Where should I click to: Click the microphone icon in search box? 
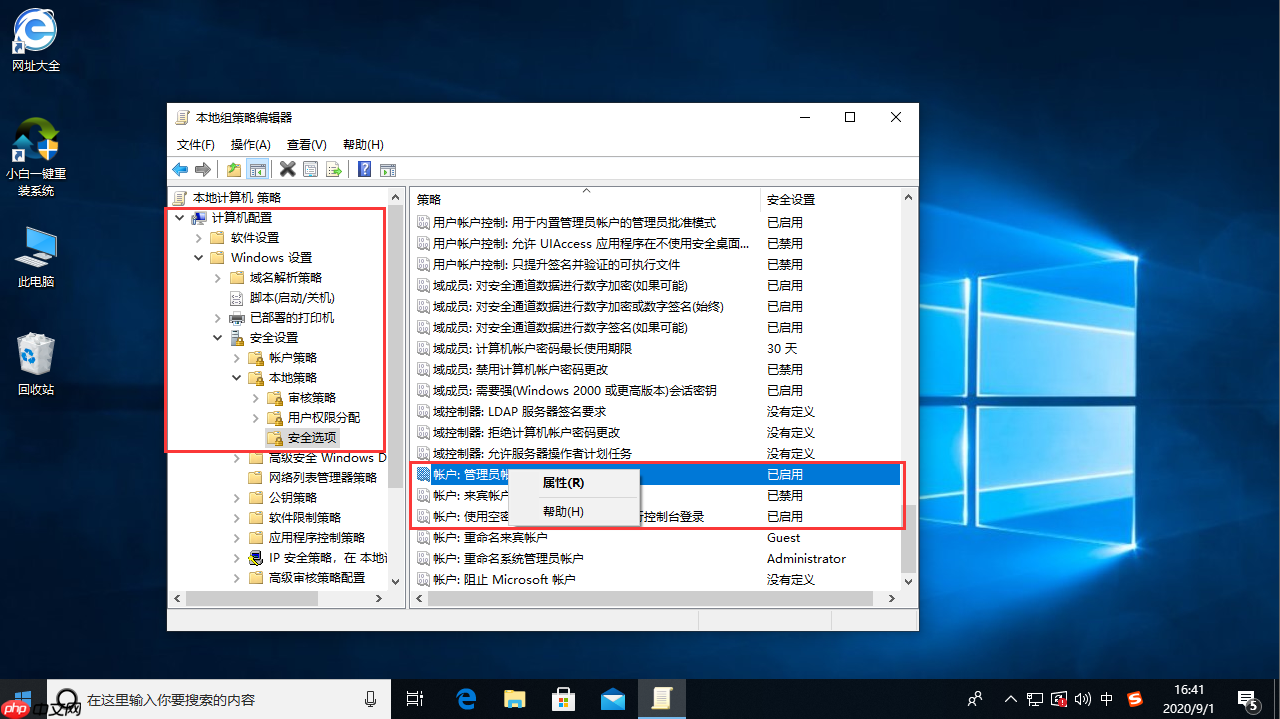click(371, 699)
